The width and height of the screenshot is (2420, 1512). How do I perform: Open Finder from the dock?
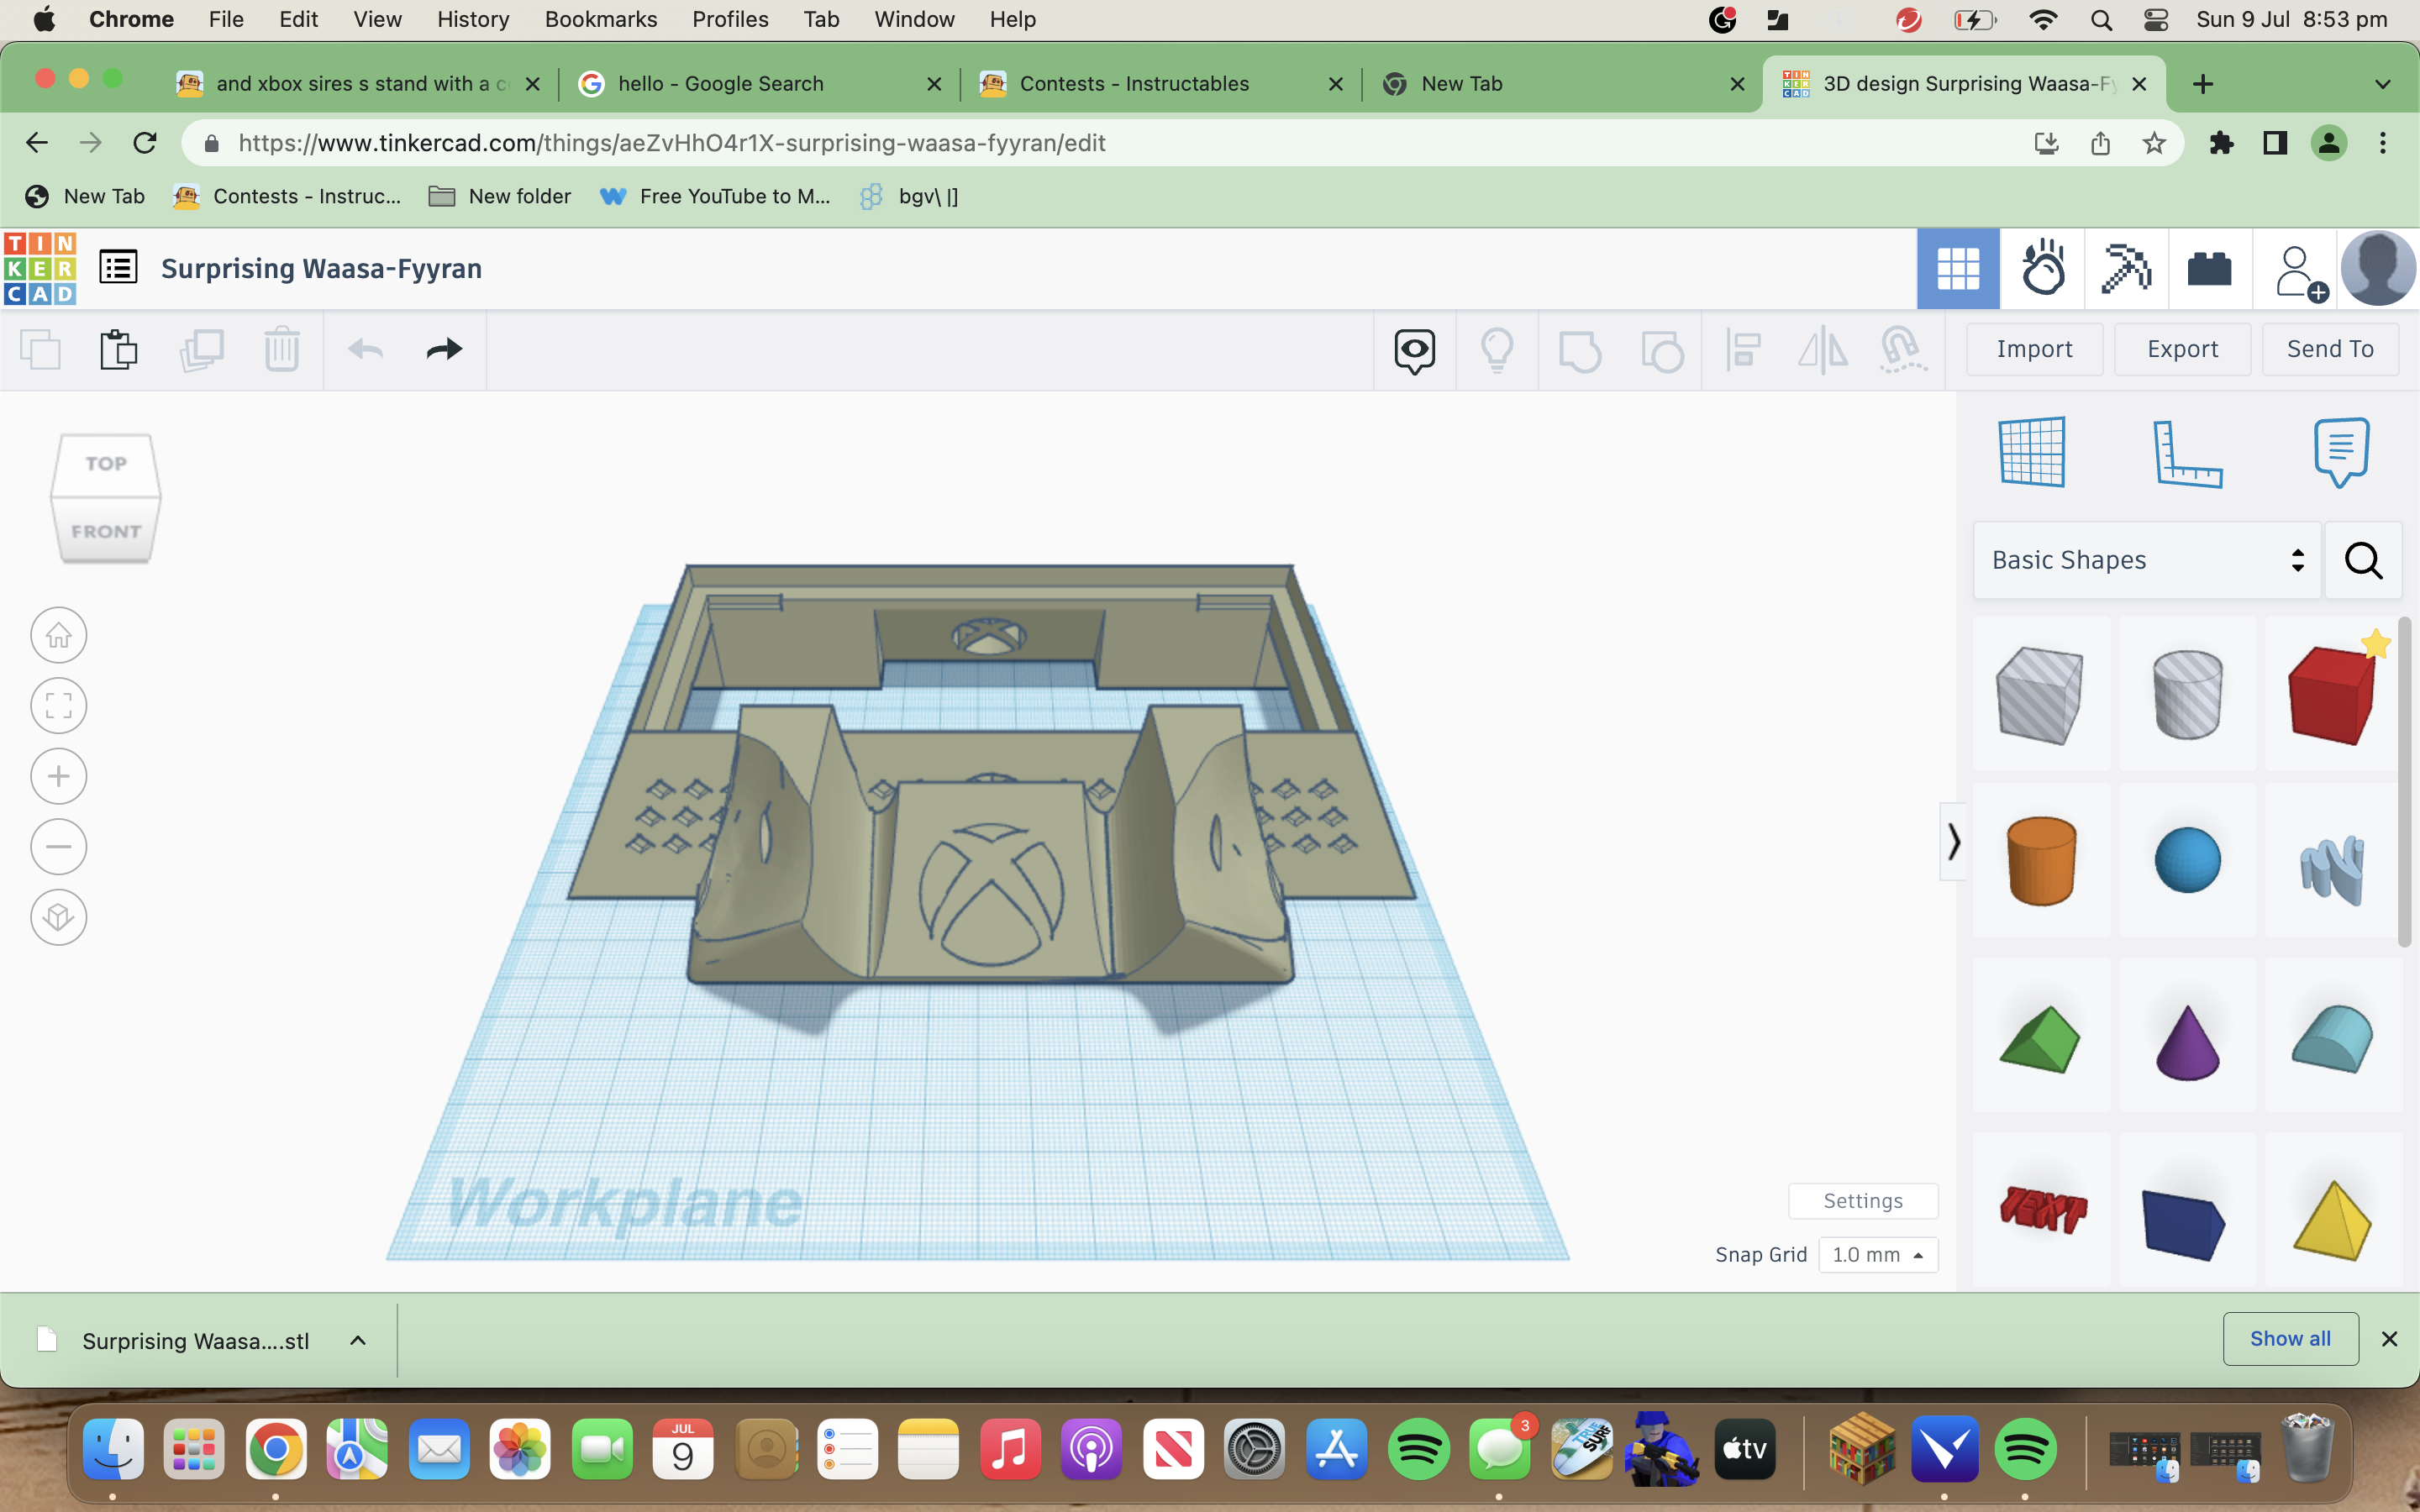click(x=113, y=1450)
